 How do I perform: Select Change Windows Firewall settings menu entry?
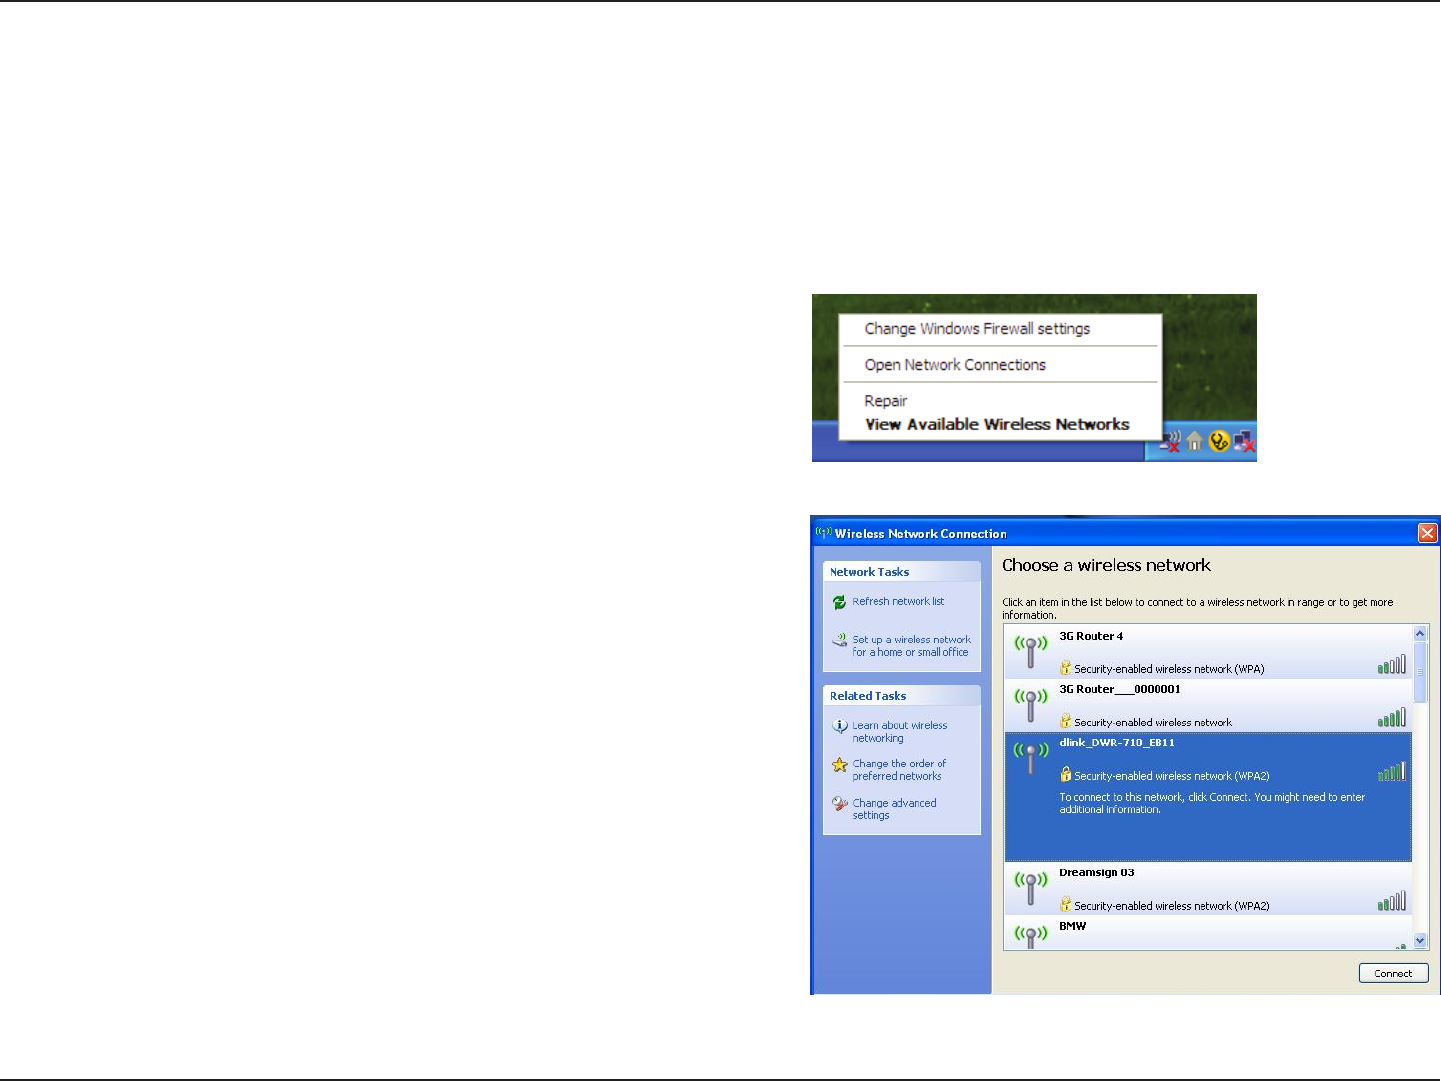point(977,329)
